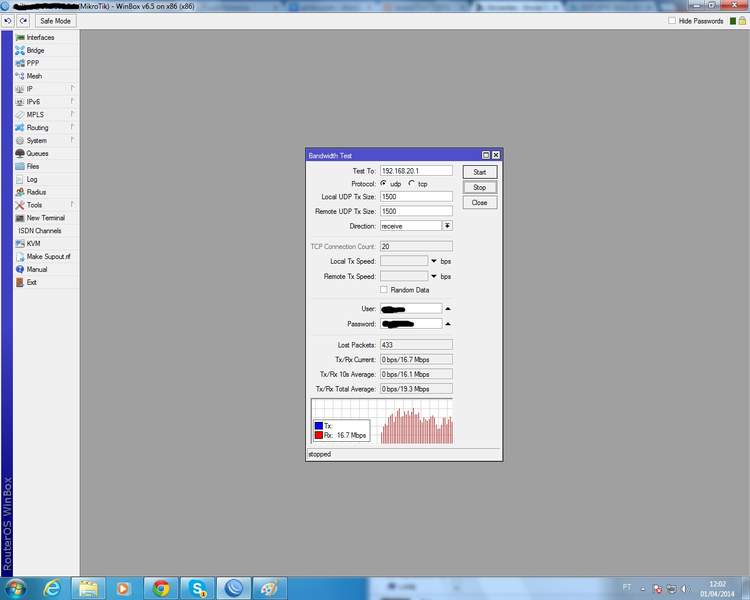Screen dimensions: 750x600
Task: Open the Files folder icon
Action: [20, 167]
